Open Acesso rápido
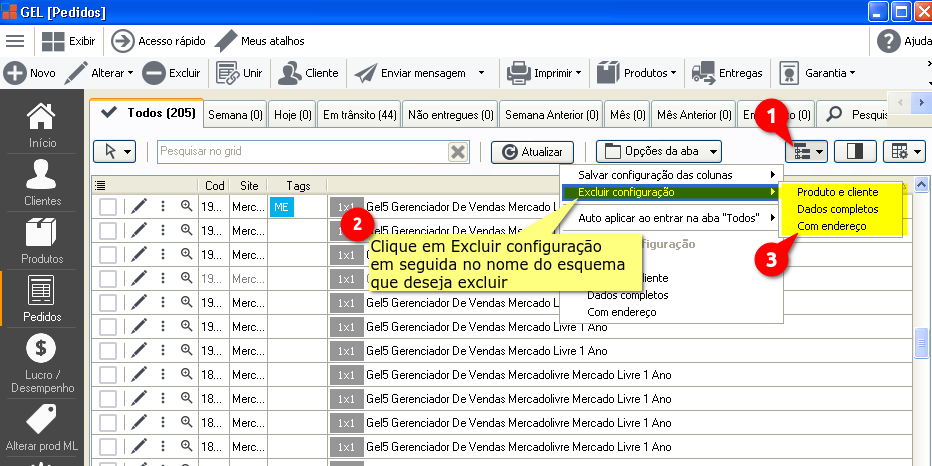The height and width of the screenshot is (466, 932). tap(158, 41)
